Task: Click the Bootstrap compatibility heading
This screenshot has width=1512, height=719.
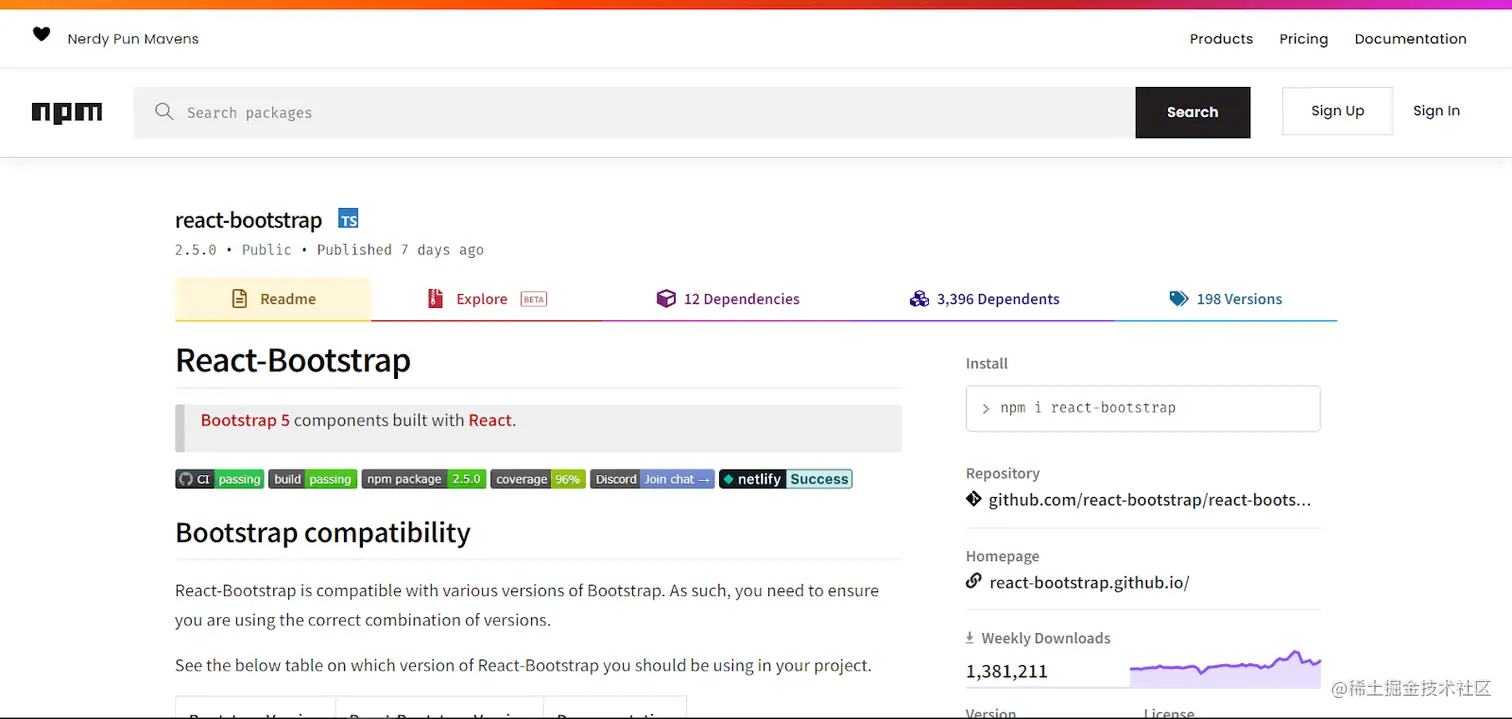Action: coord(323,532)
